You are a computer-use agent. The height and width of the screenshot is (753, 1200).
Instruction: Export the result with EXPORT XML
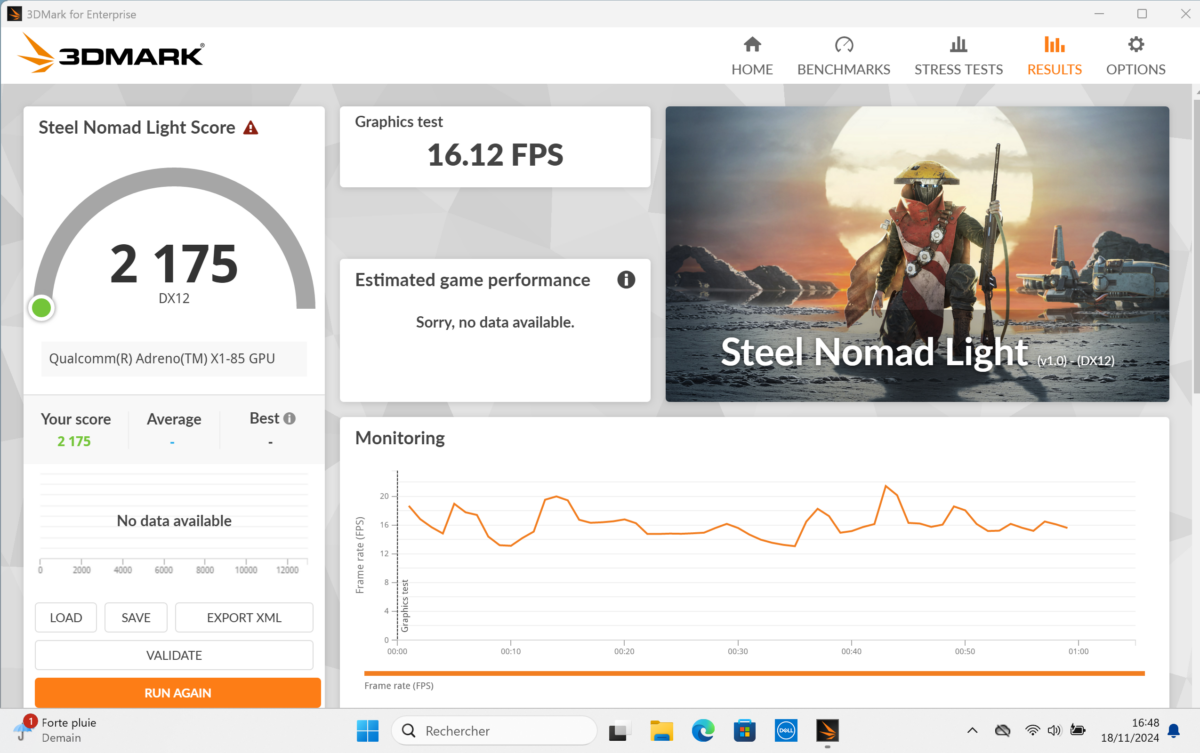tap(243, 617)
